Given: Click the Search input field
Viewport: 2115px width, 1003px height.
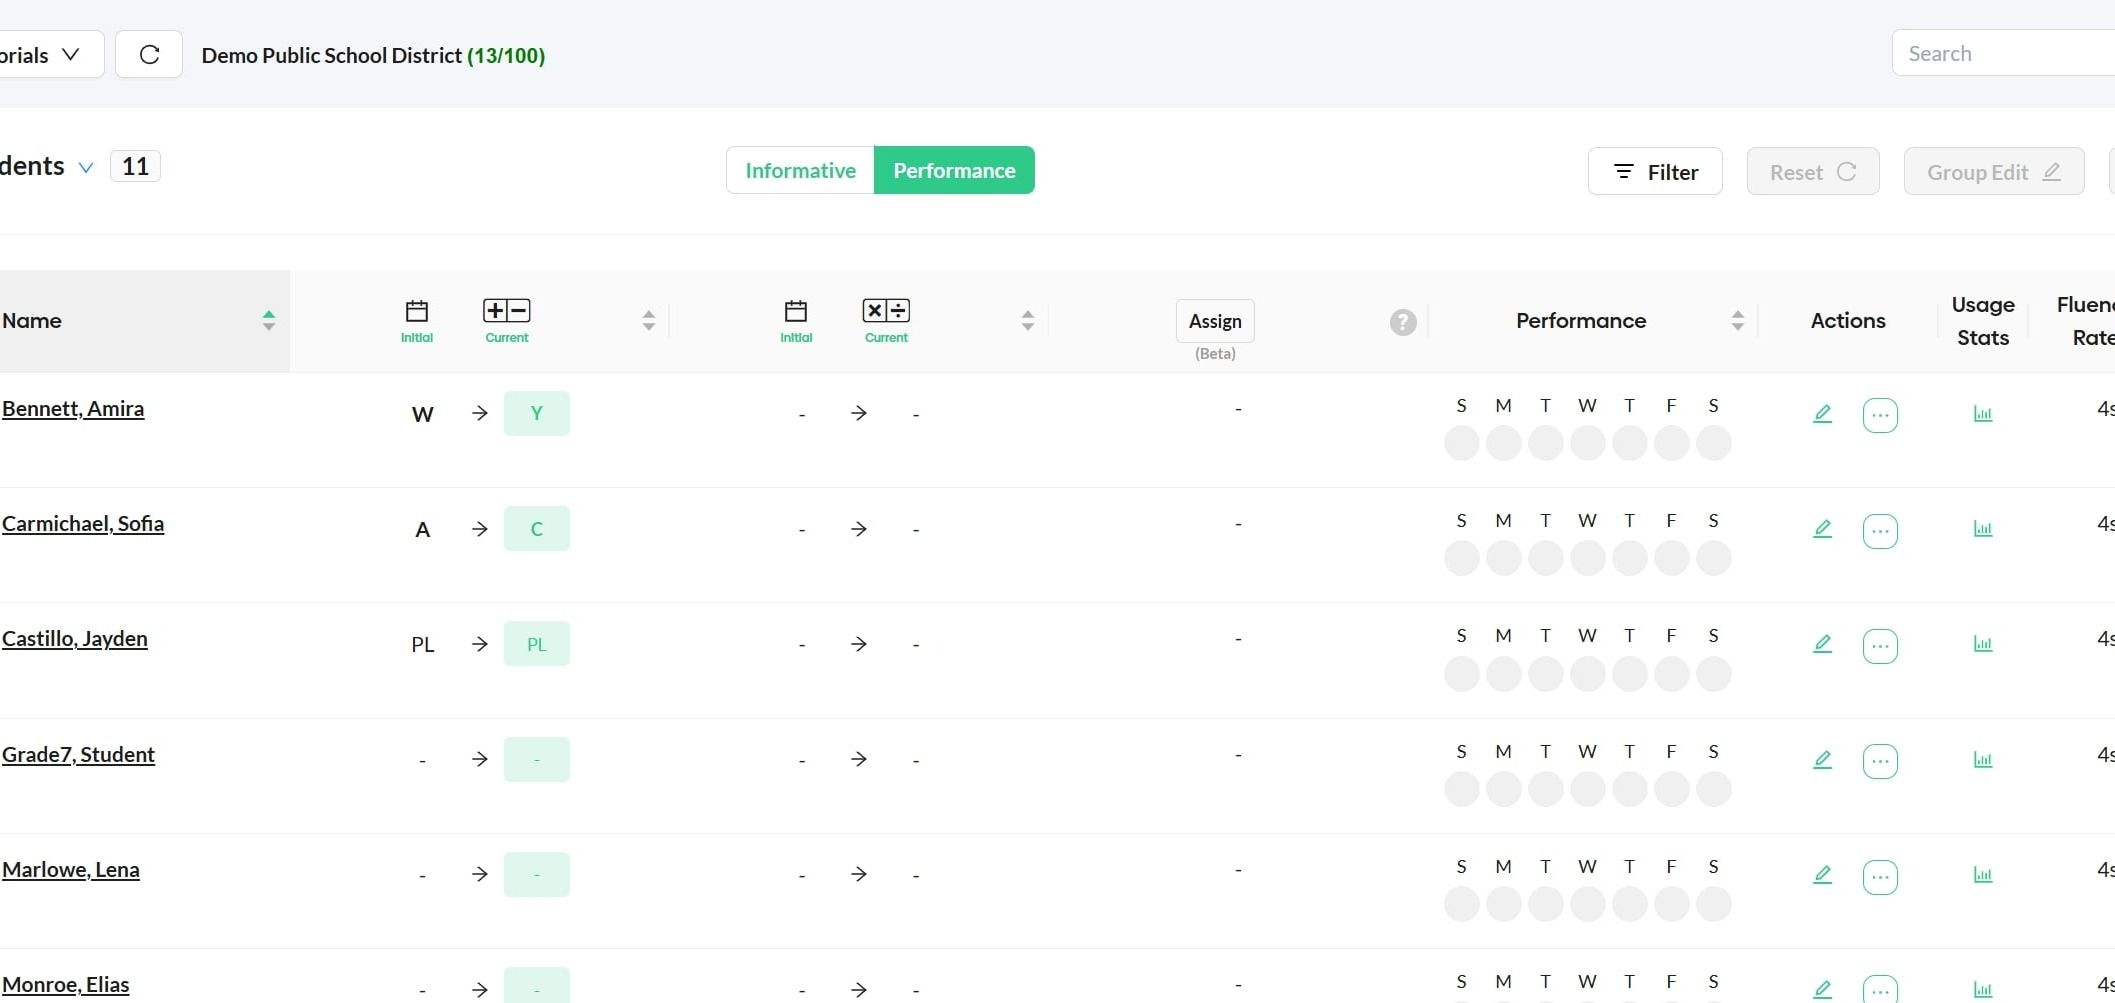Looking at the screenshot, I should point(2003,53).
